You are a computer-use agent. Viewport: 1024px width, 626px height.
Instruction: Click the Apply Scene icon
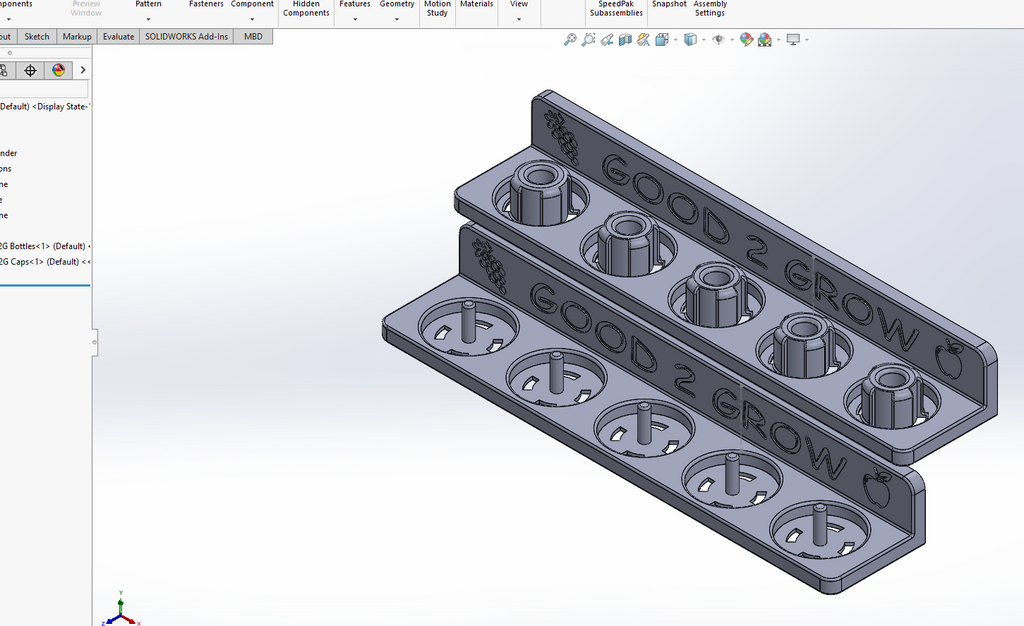(765, 40)
